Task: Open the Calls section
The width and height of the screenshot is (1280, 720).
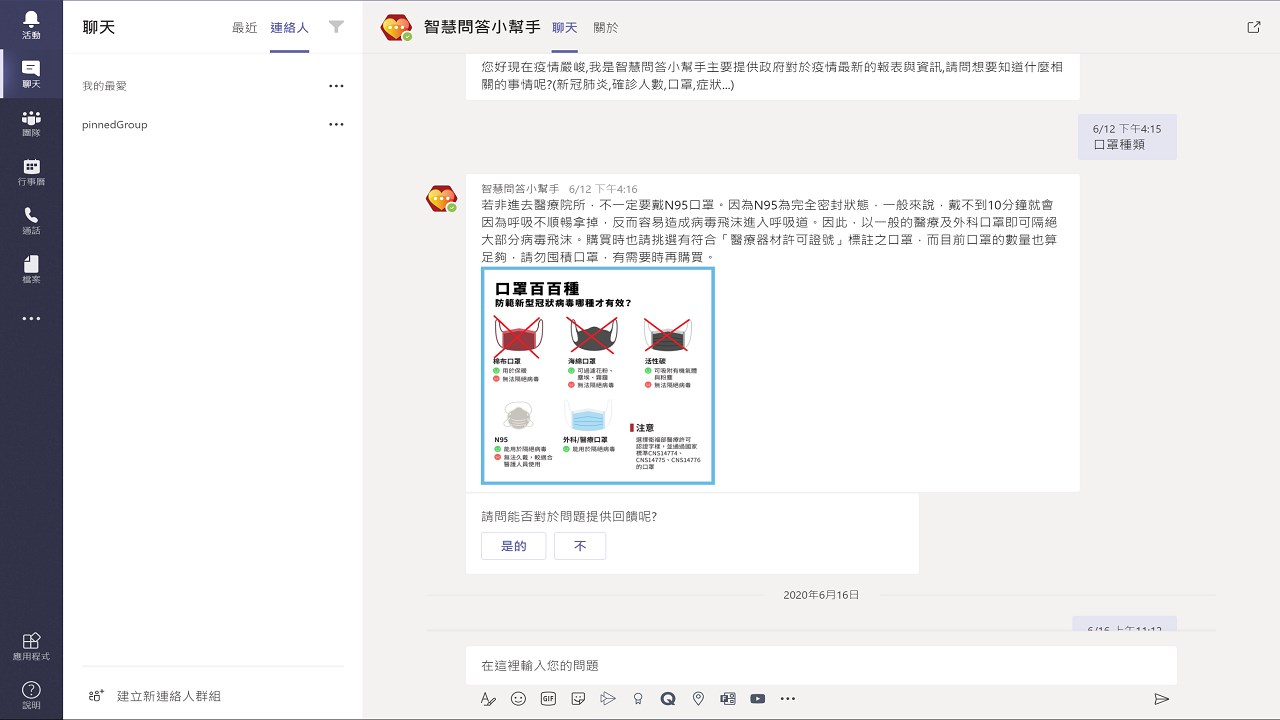Action: click(31, 221)
